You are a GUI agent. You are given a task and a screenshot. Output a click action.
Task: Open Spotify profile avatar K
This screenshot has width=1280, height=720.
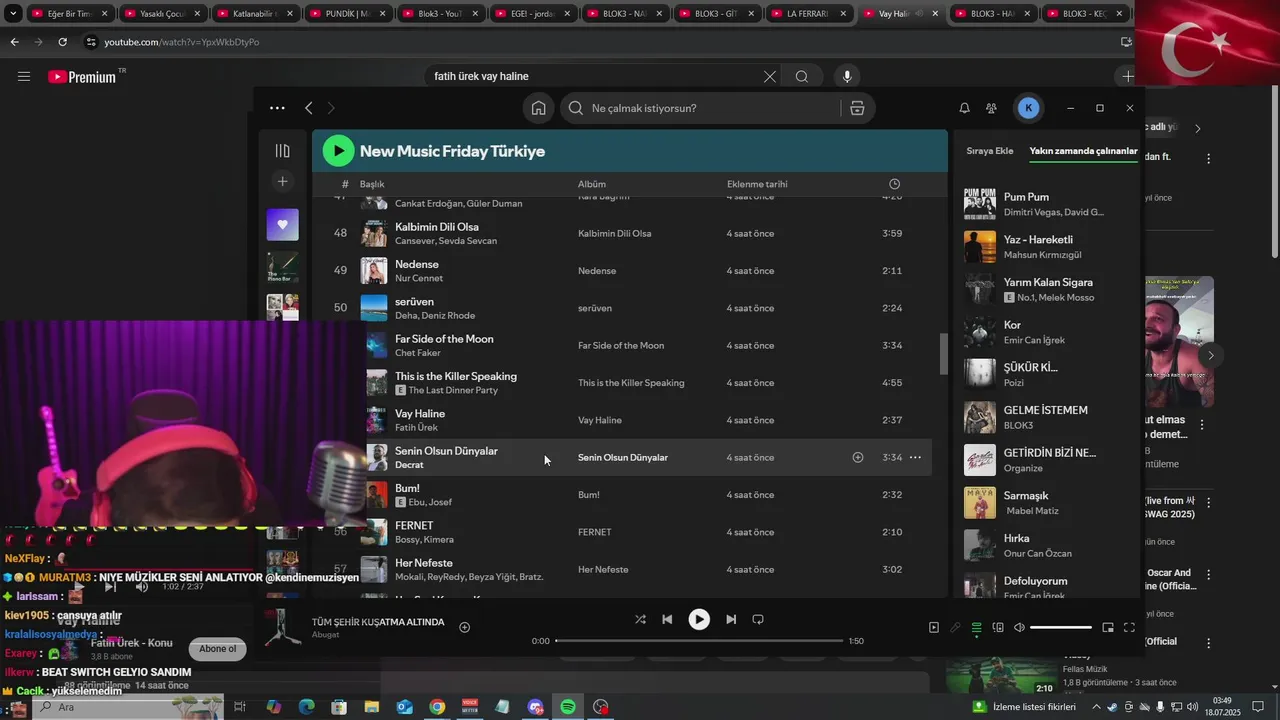pos(1028,108)
